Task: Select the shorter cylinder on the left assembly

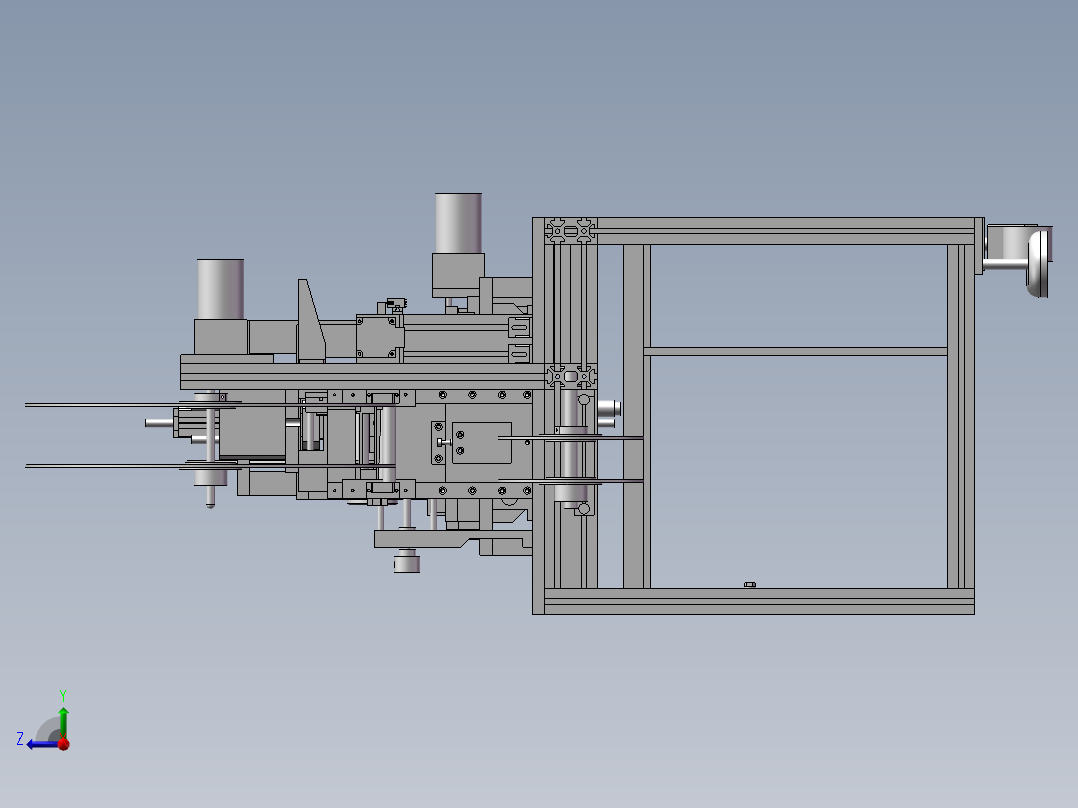Action: coord(221,289)
